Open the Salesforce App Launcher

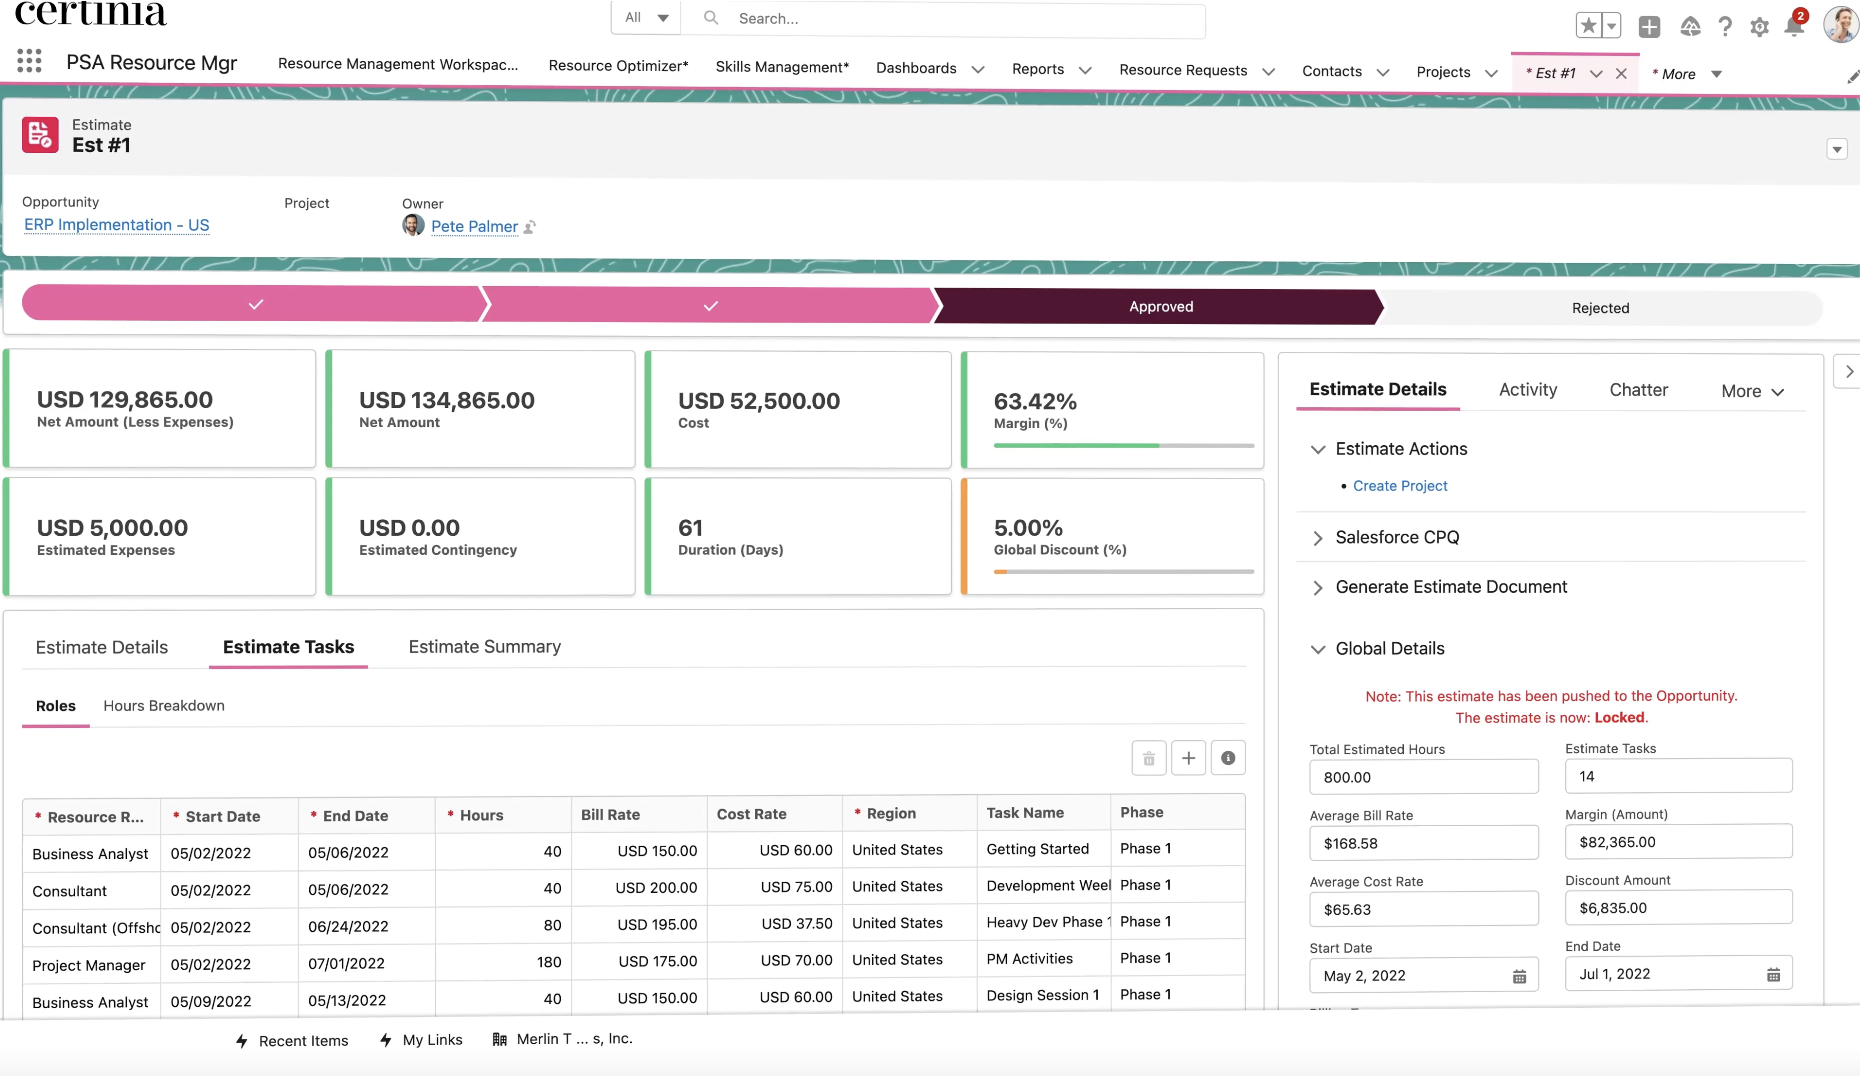pos(29,61)
